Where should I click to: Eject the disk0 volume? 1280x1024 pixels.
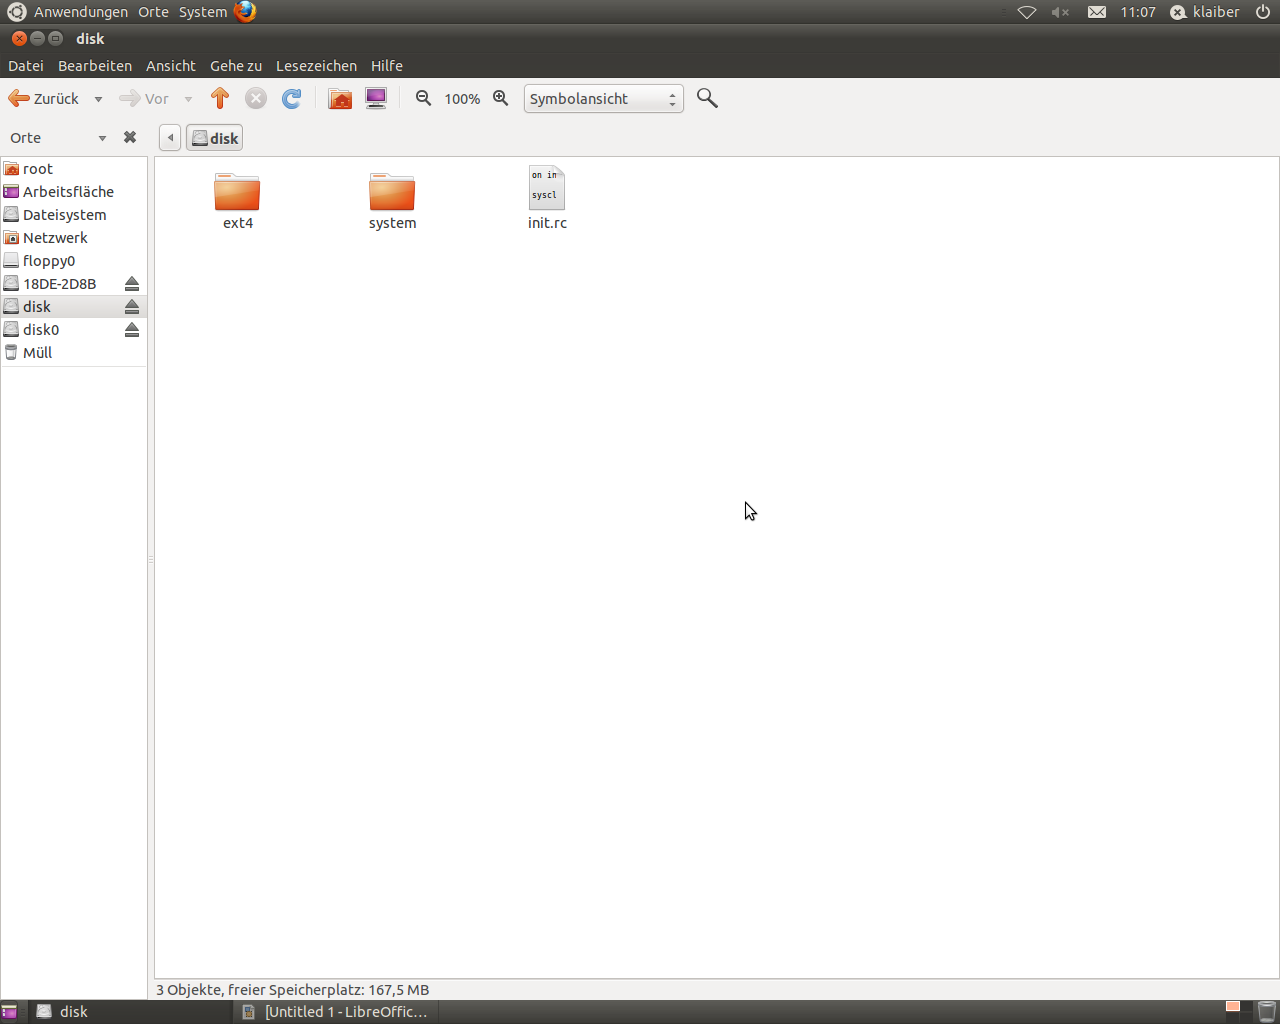pyautogui.click(x=132, y=330)
